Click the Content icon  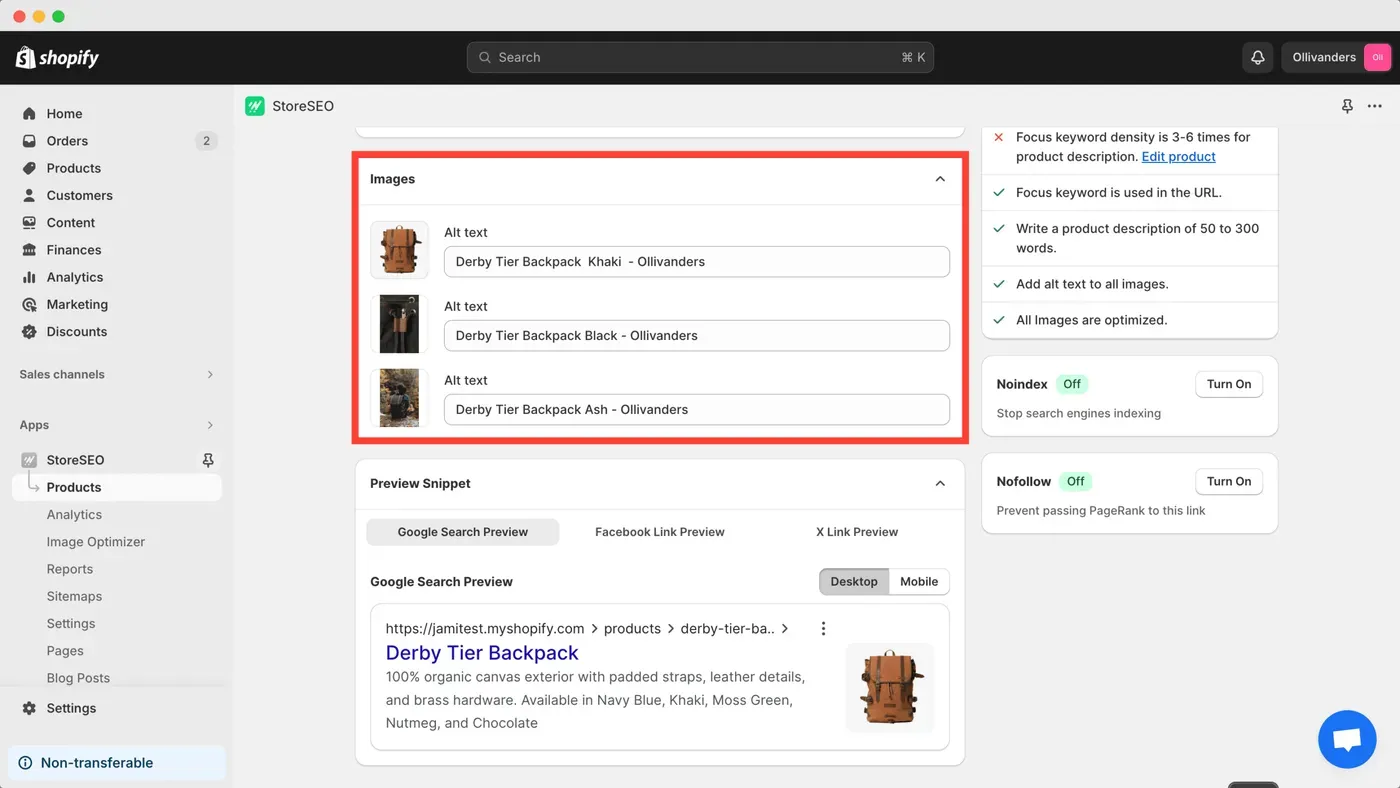coord(29,222)
